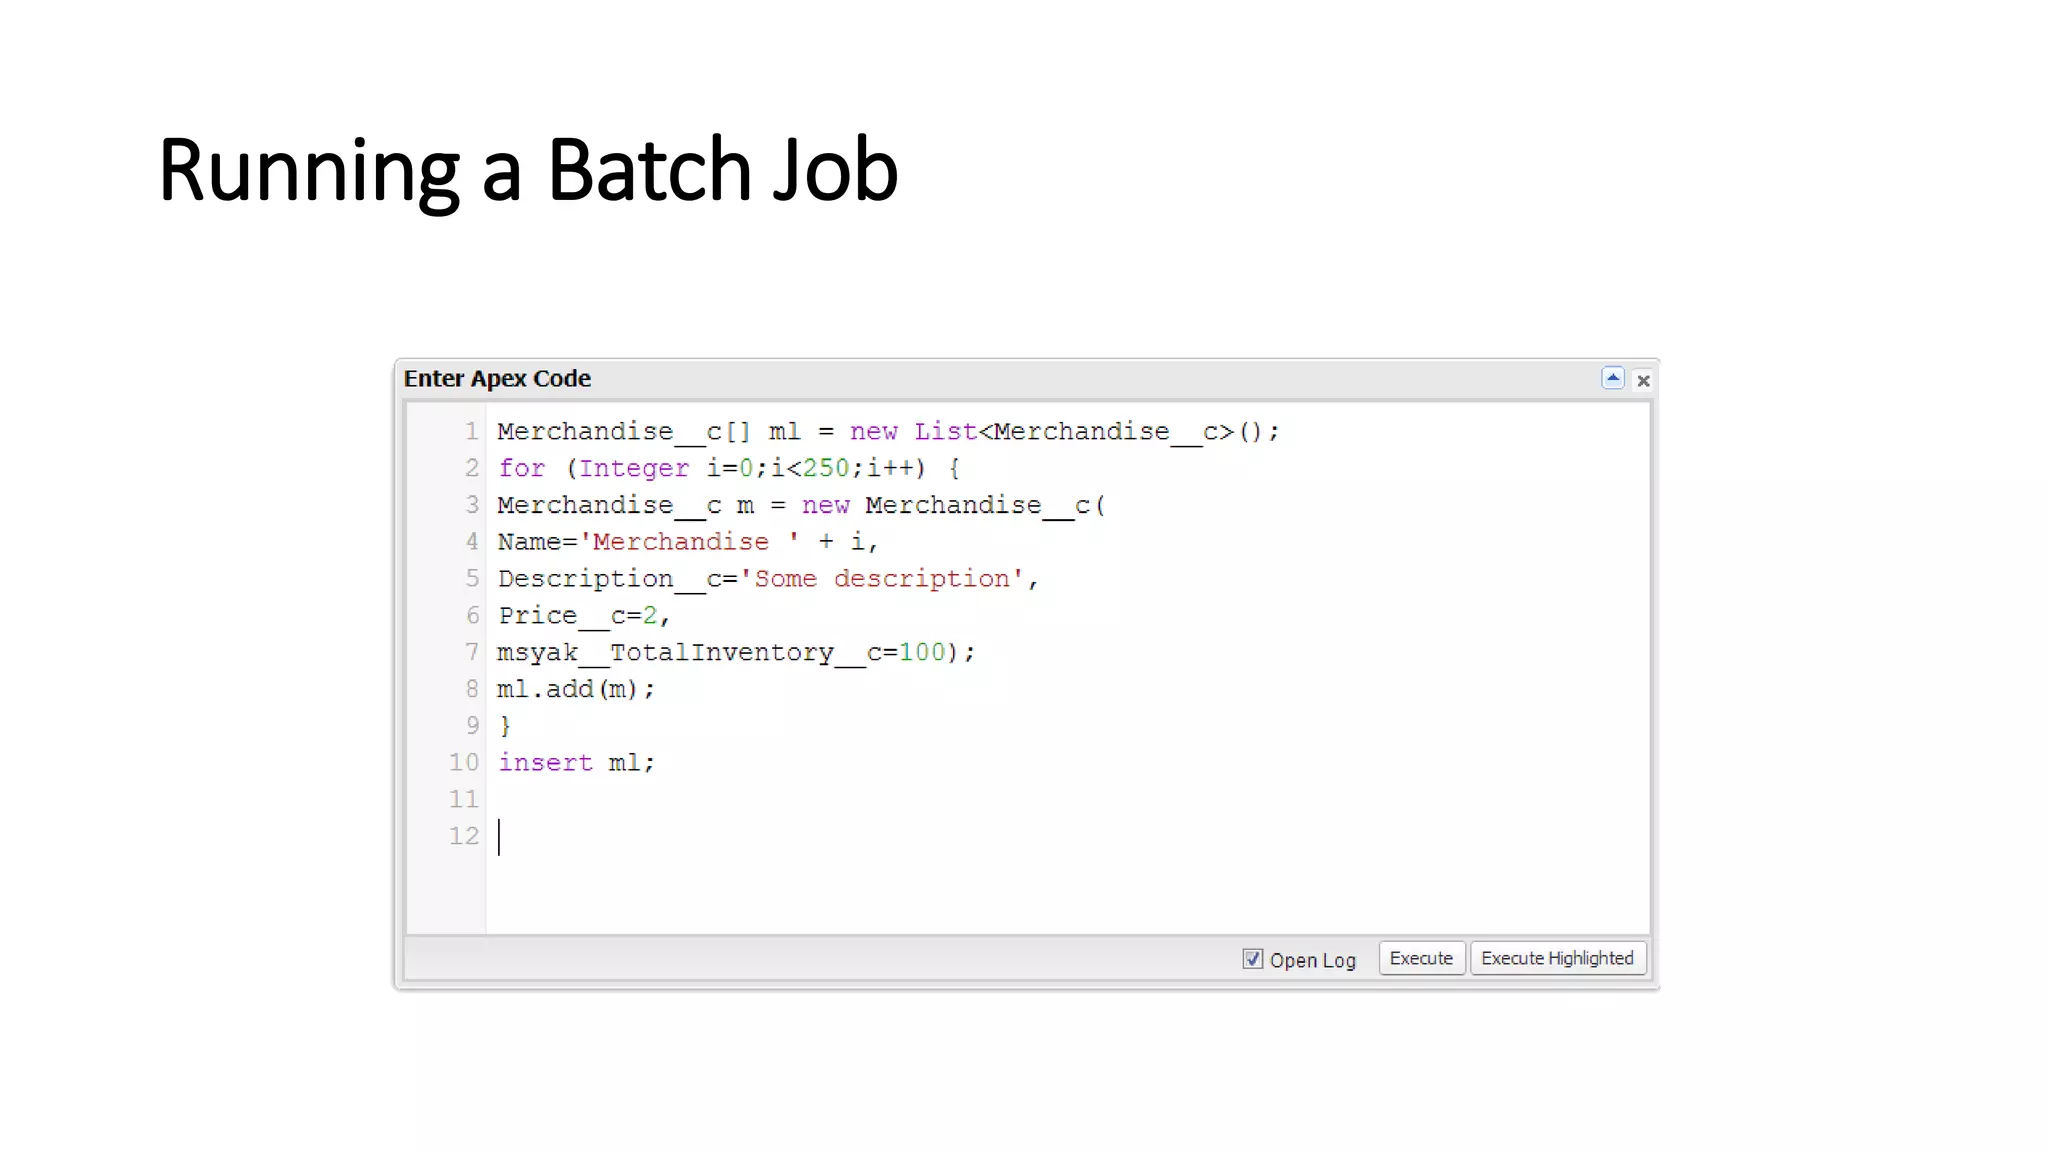This screenshot has width=2048, height=1152.
Task: Place cursor on empty line 12
Action: click(x=1066, y=836)
